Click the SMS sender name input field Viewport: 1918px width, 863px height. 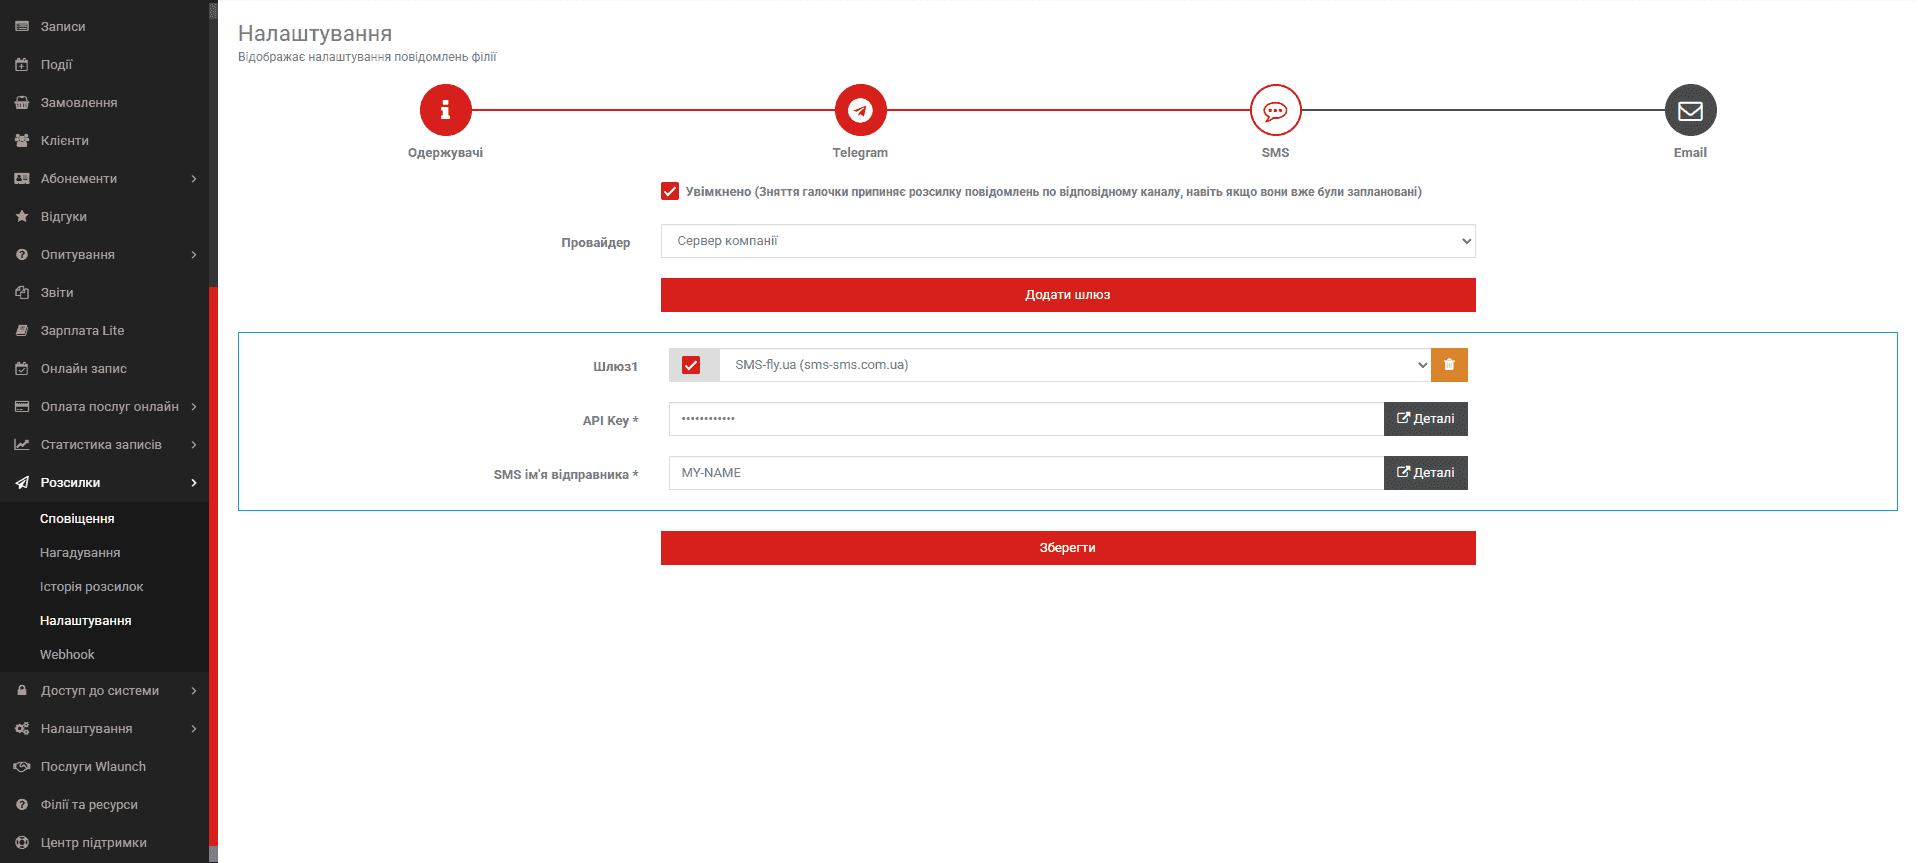coord(1025,473)
